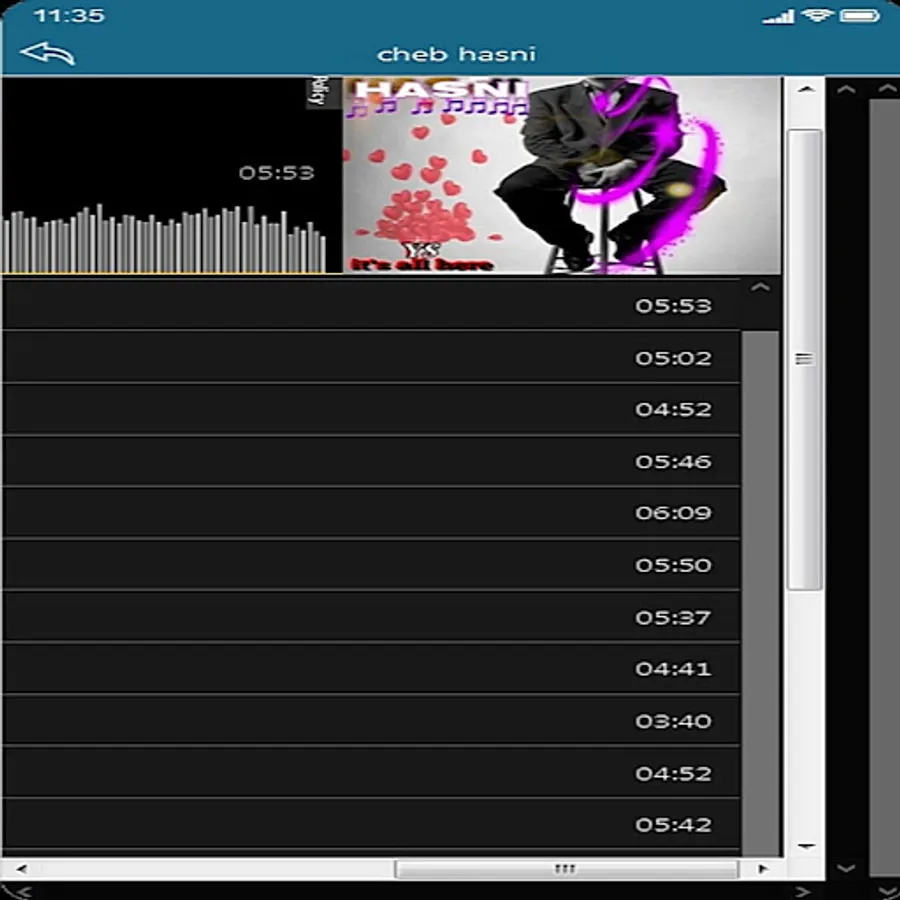Select the track row lasting 05:46

click(x=371, y=461)
